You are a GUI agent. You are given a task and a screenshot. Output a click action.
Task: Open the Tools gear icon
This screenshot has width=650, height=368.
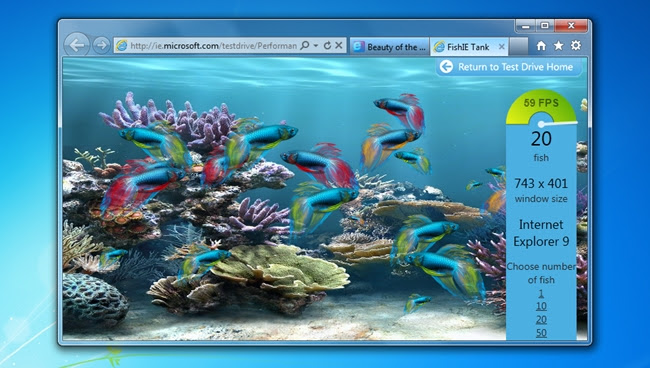pos(576,45)
